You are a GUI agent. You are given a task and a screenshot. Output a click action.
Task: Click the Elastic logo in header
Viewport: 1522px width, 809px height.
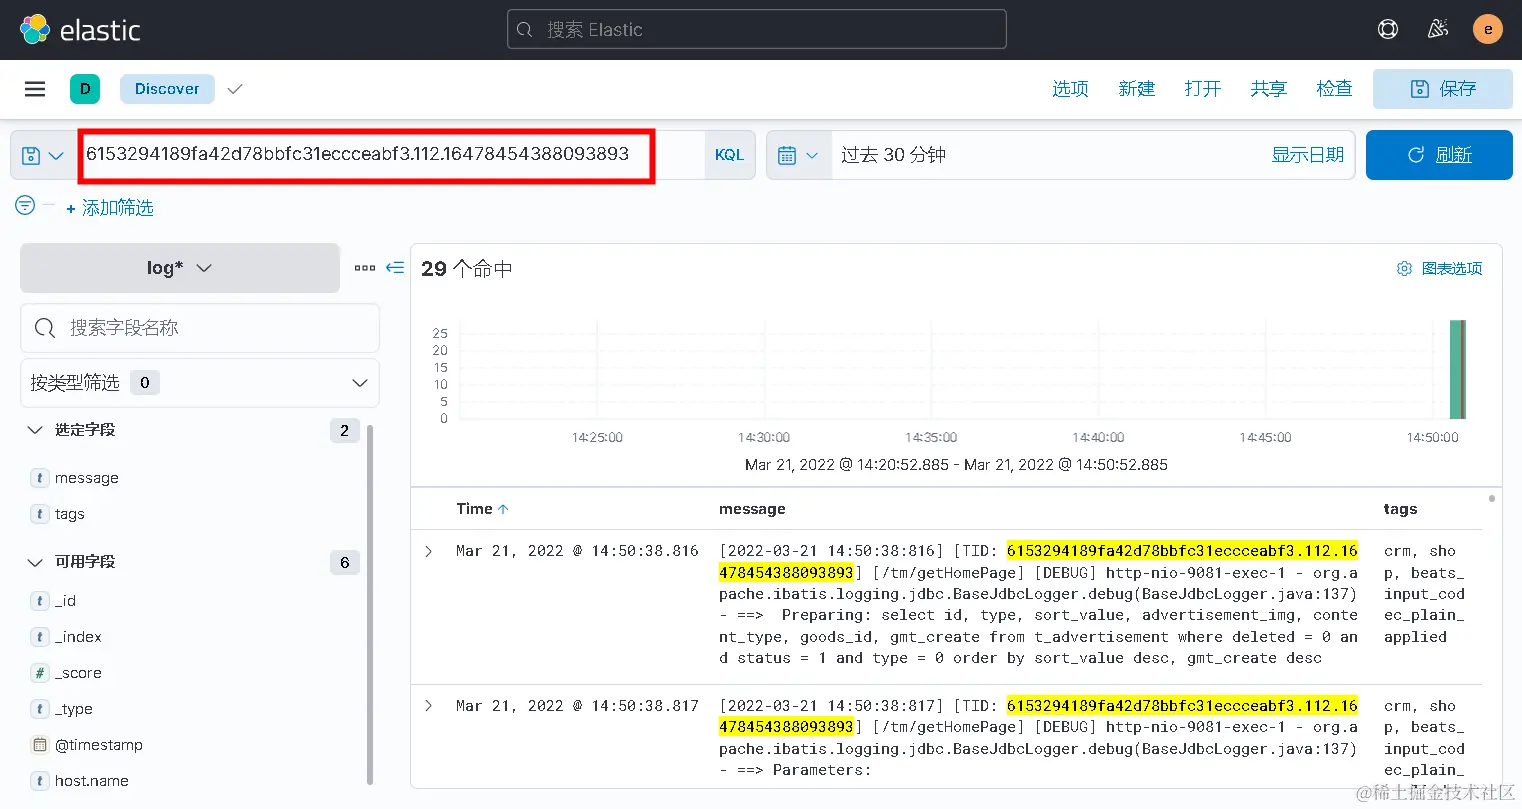(x=80, y=30)
